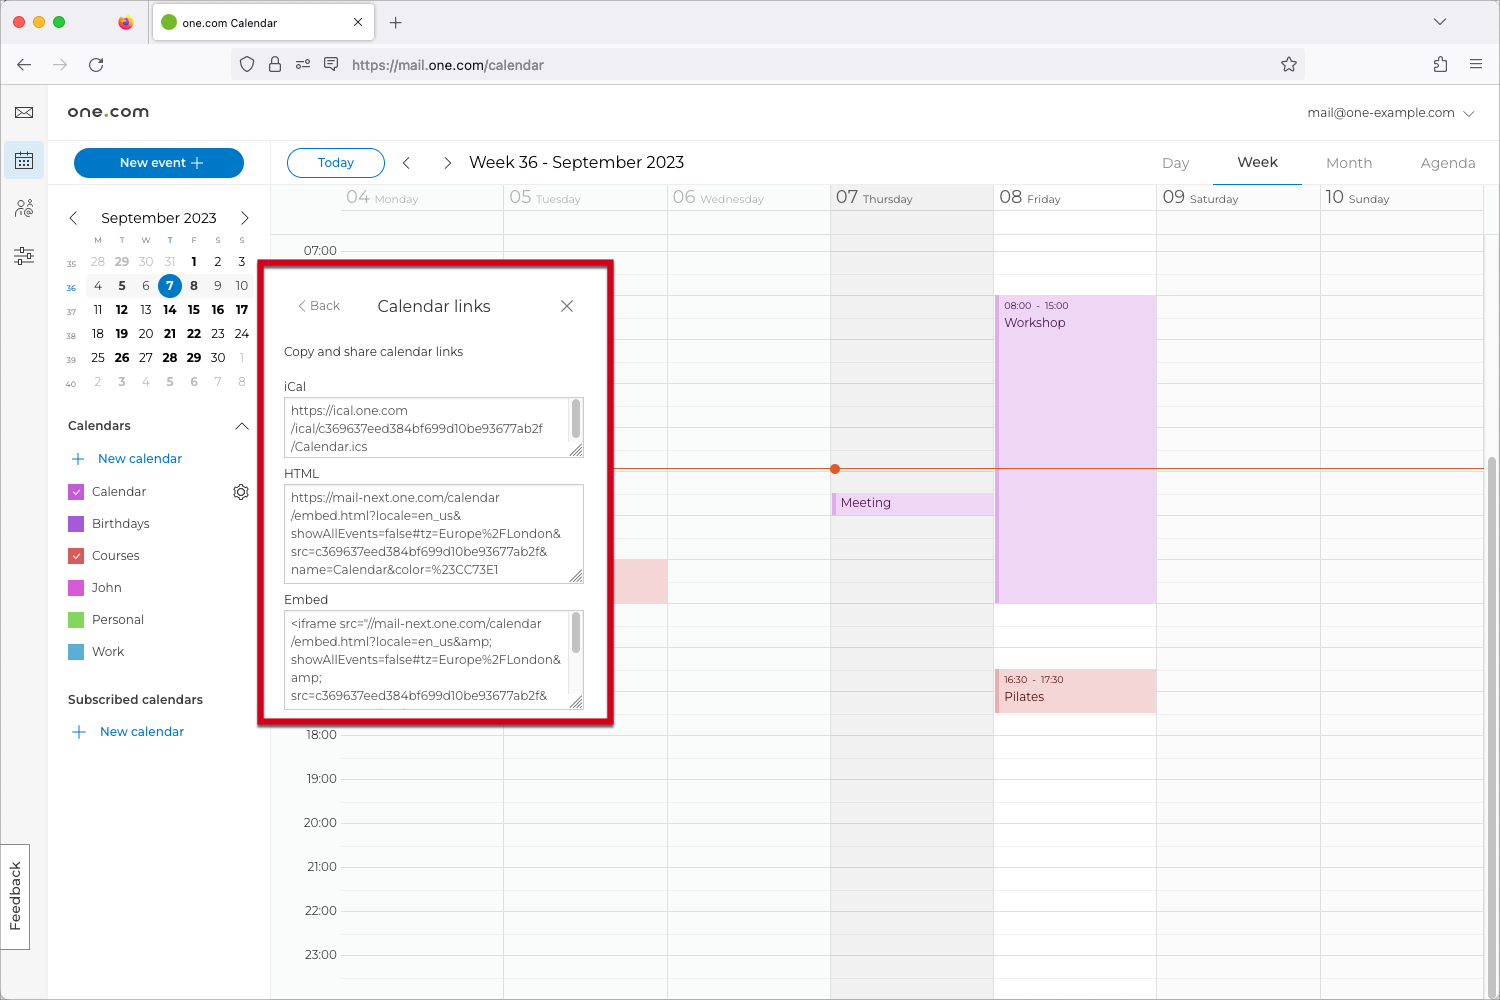Click Back in Calendar links popup

(x=319, y=306)
